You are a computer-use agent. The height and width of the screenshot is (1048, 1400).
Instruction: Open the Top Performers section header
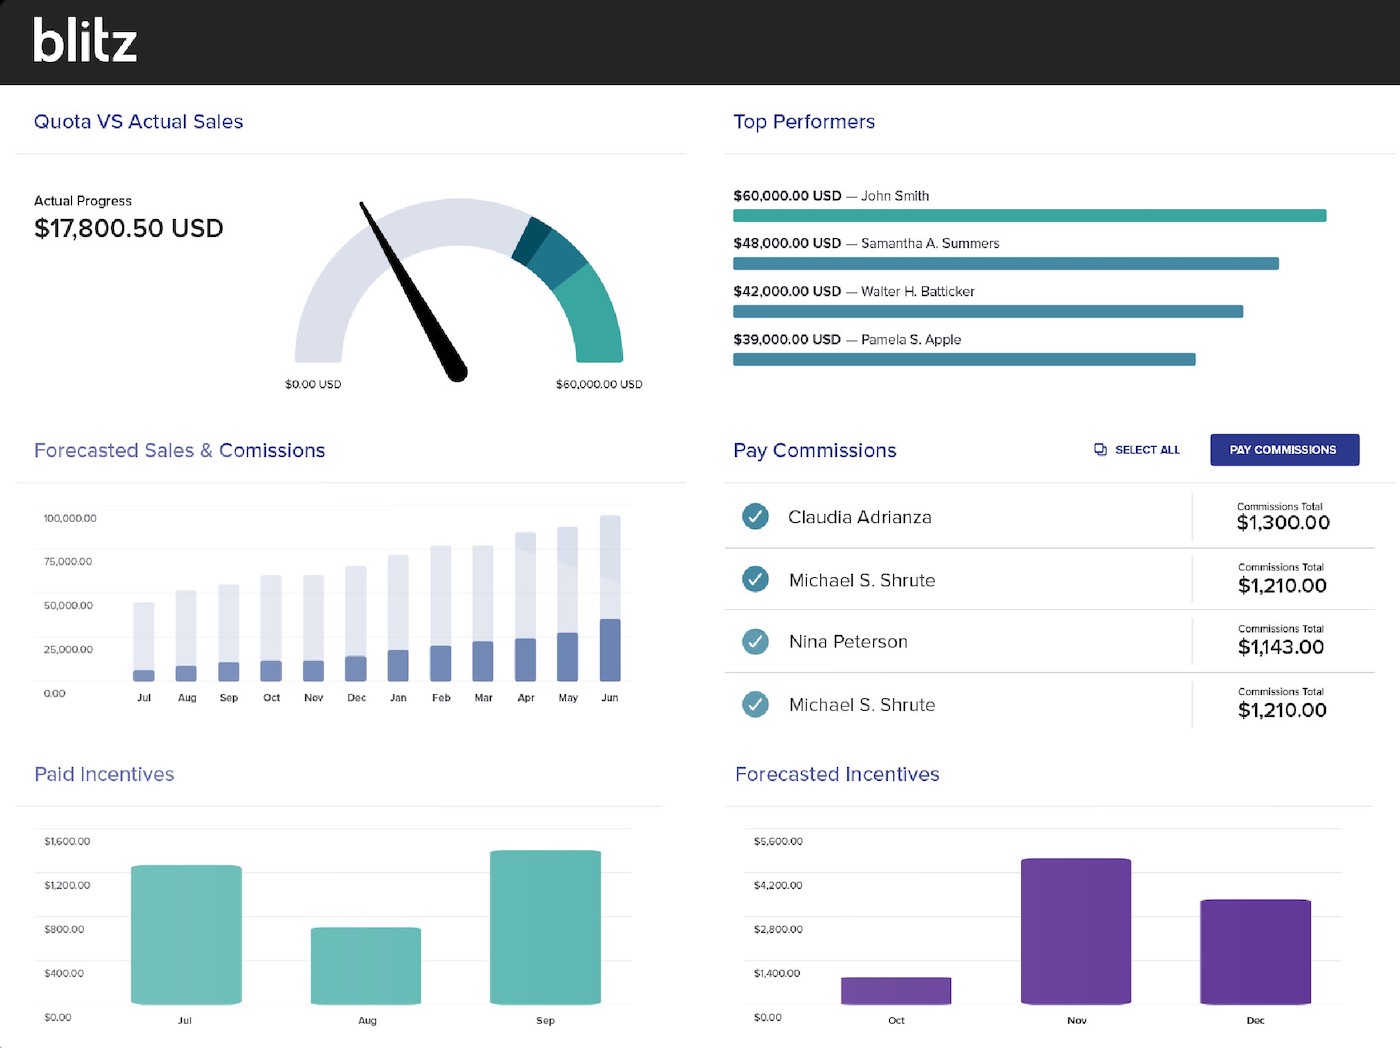click(804, 121)
